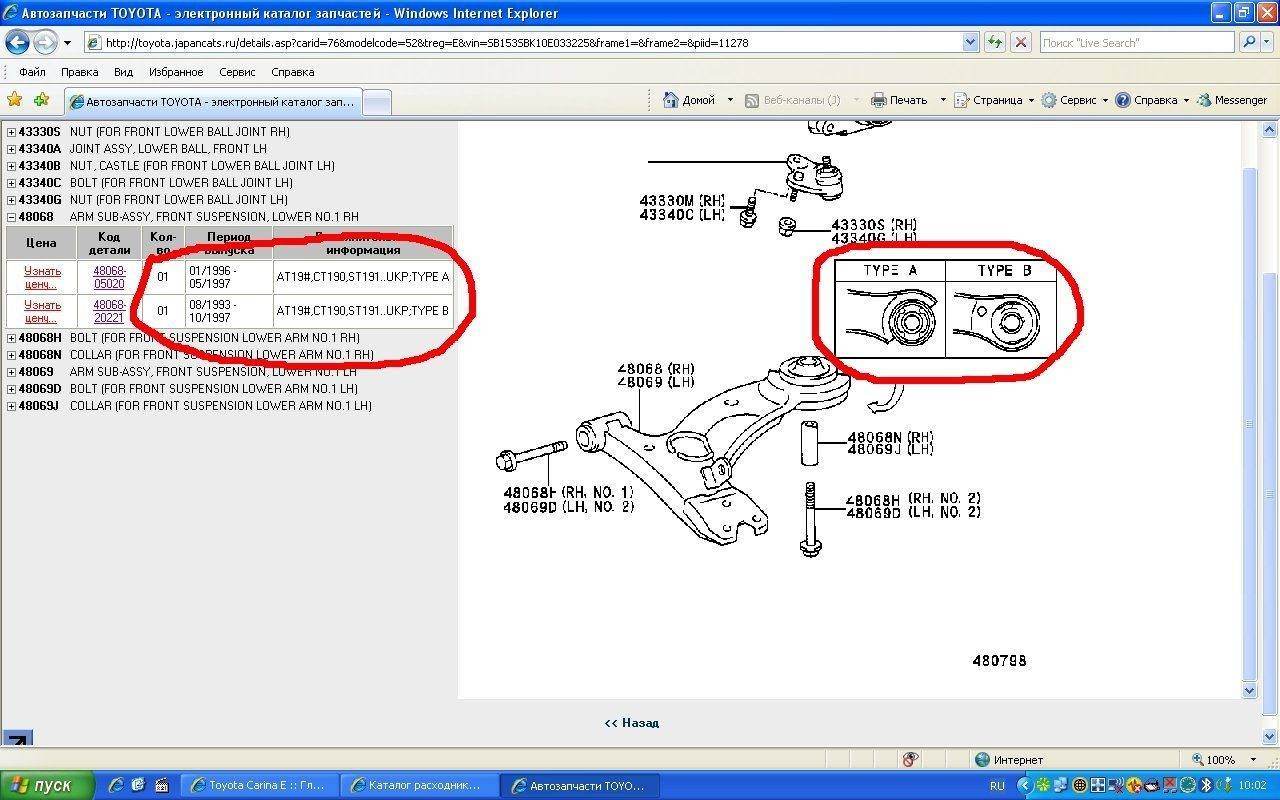The height and width of the screenshot is (800, 1280).
Task: Open the address bar URL dropdown
Action: [970, 42]
